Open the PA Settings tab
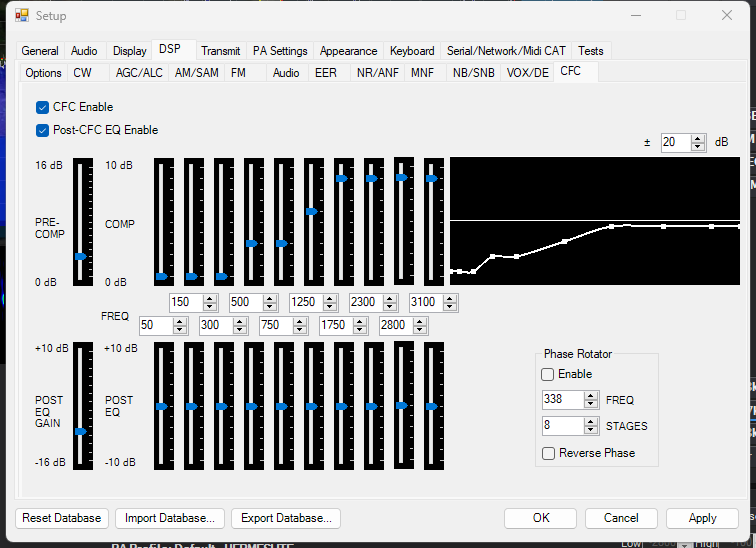 [x=280, y=51]
